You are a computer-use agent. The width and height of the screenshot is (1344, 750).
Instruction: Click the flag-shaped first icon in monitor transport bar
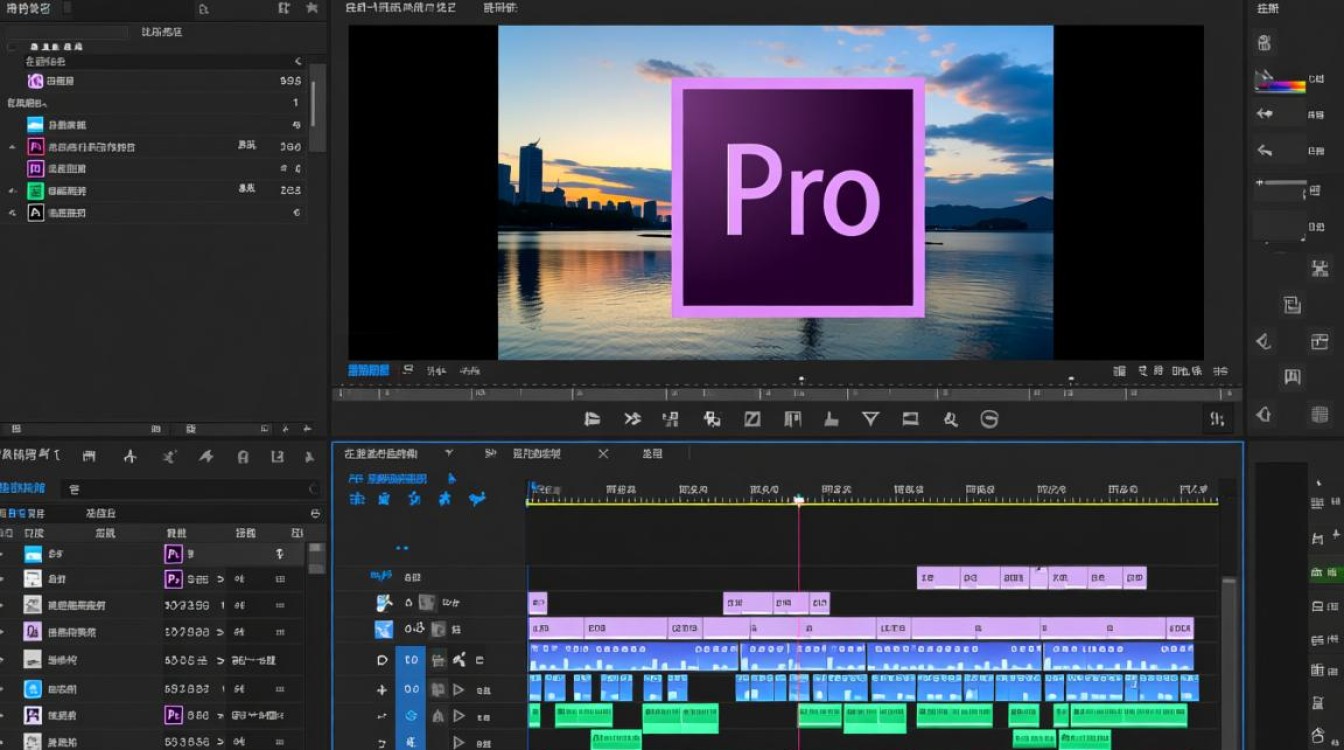click(592, 419)
